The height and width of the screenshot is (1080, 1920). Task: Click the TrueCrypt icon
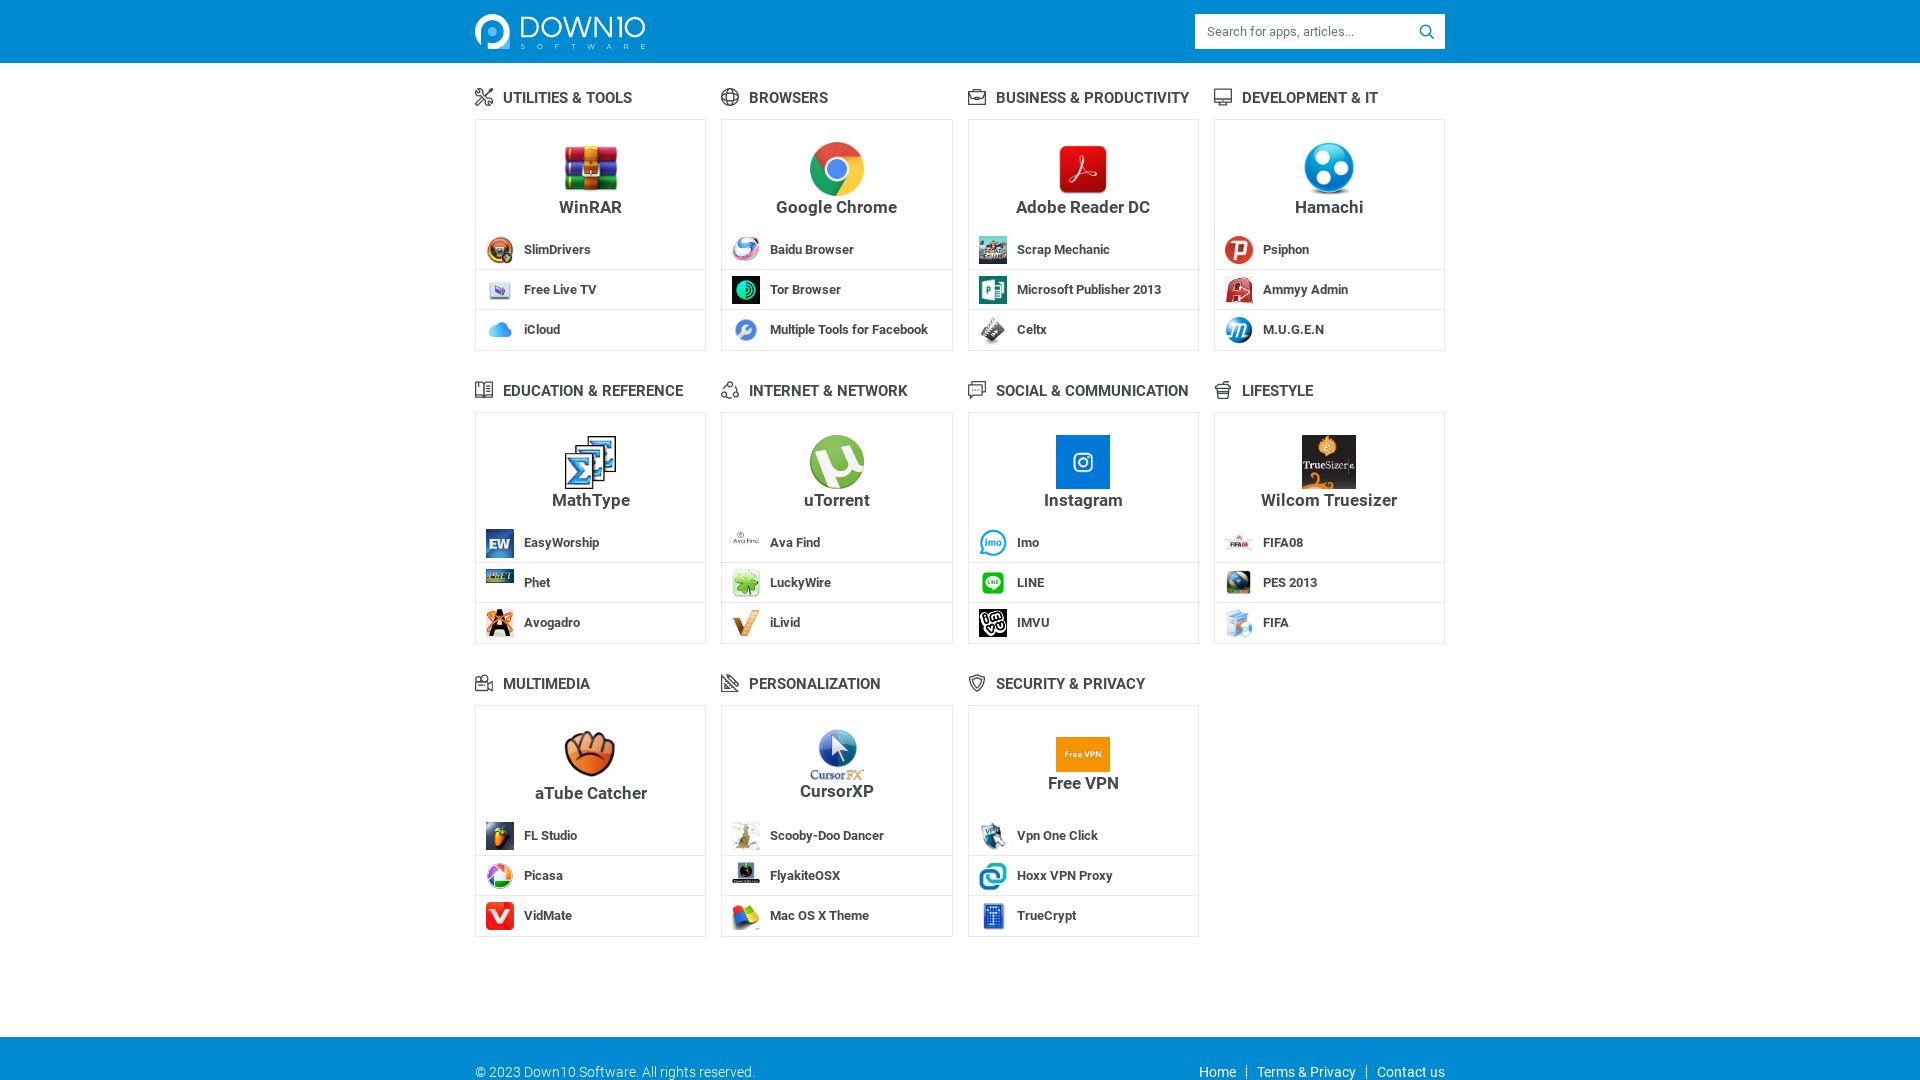[x=993, y=916]
